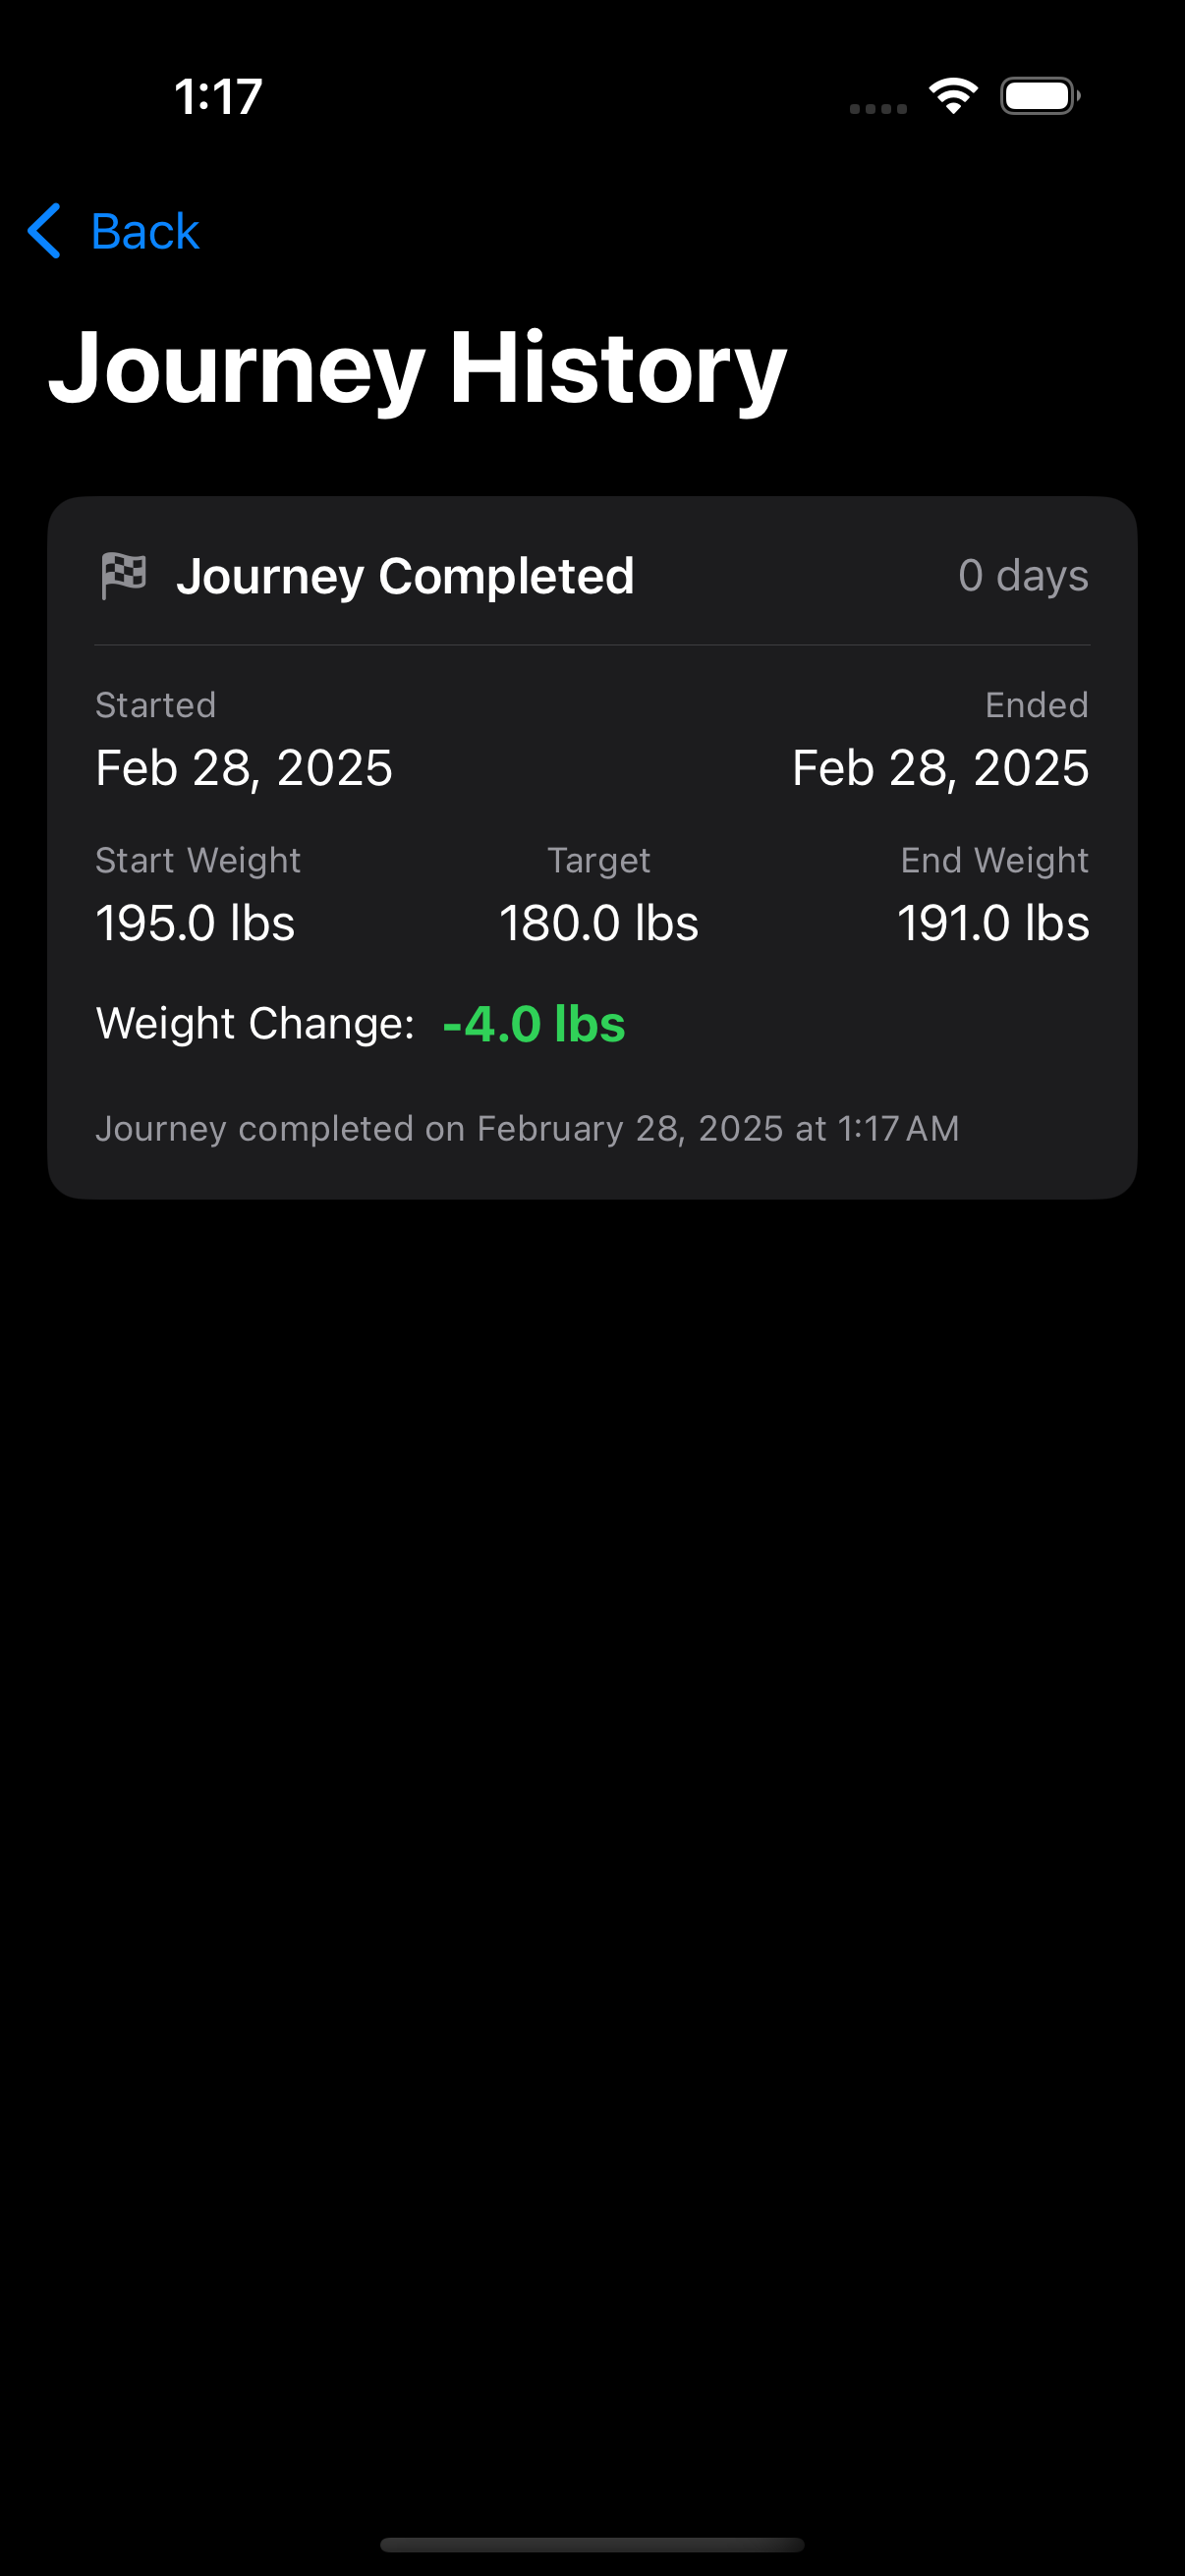Tap the home indicator bar
This screenshot has width=1185, height=2576.
click(592, 2544)
